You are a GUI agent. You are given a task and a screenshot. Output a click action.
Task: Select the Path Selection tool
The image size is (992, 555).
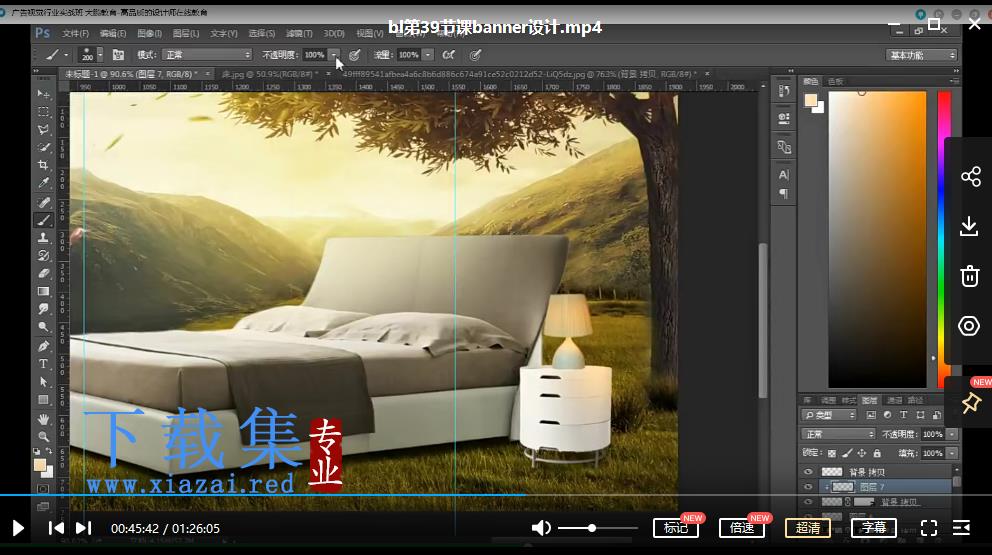coord(43,382)
